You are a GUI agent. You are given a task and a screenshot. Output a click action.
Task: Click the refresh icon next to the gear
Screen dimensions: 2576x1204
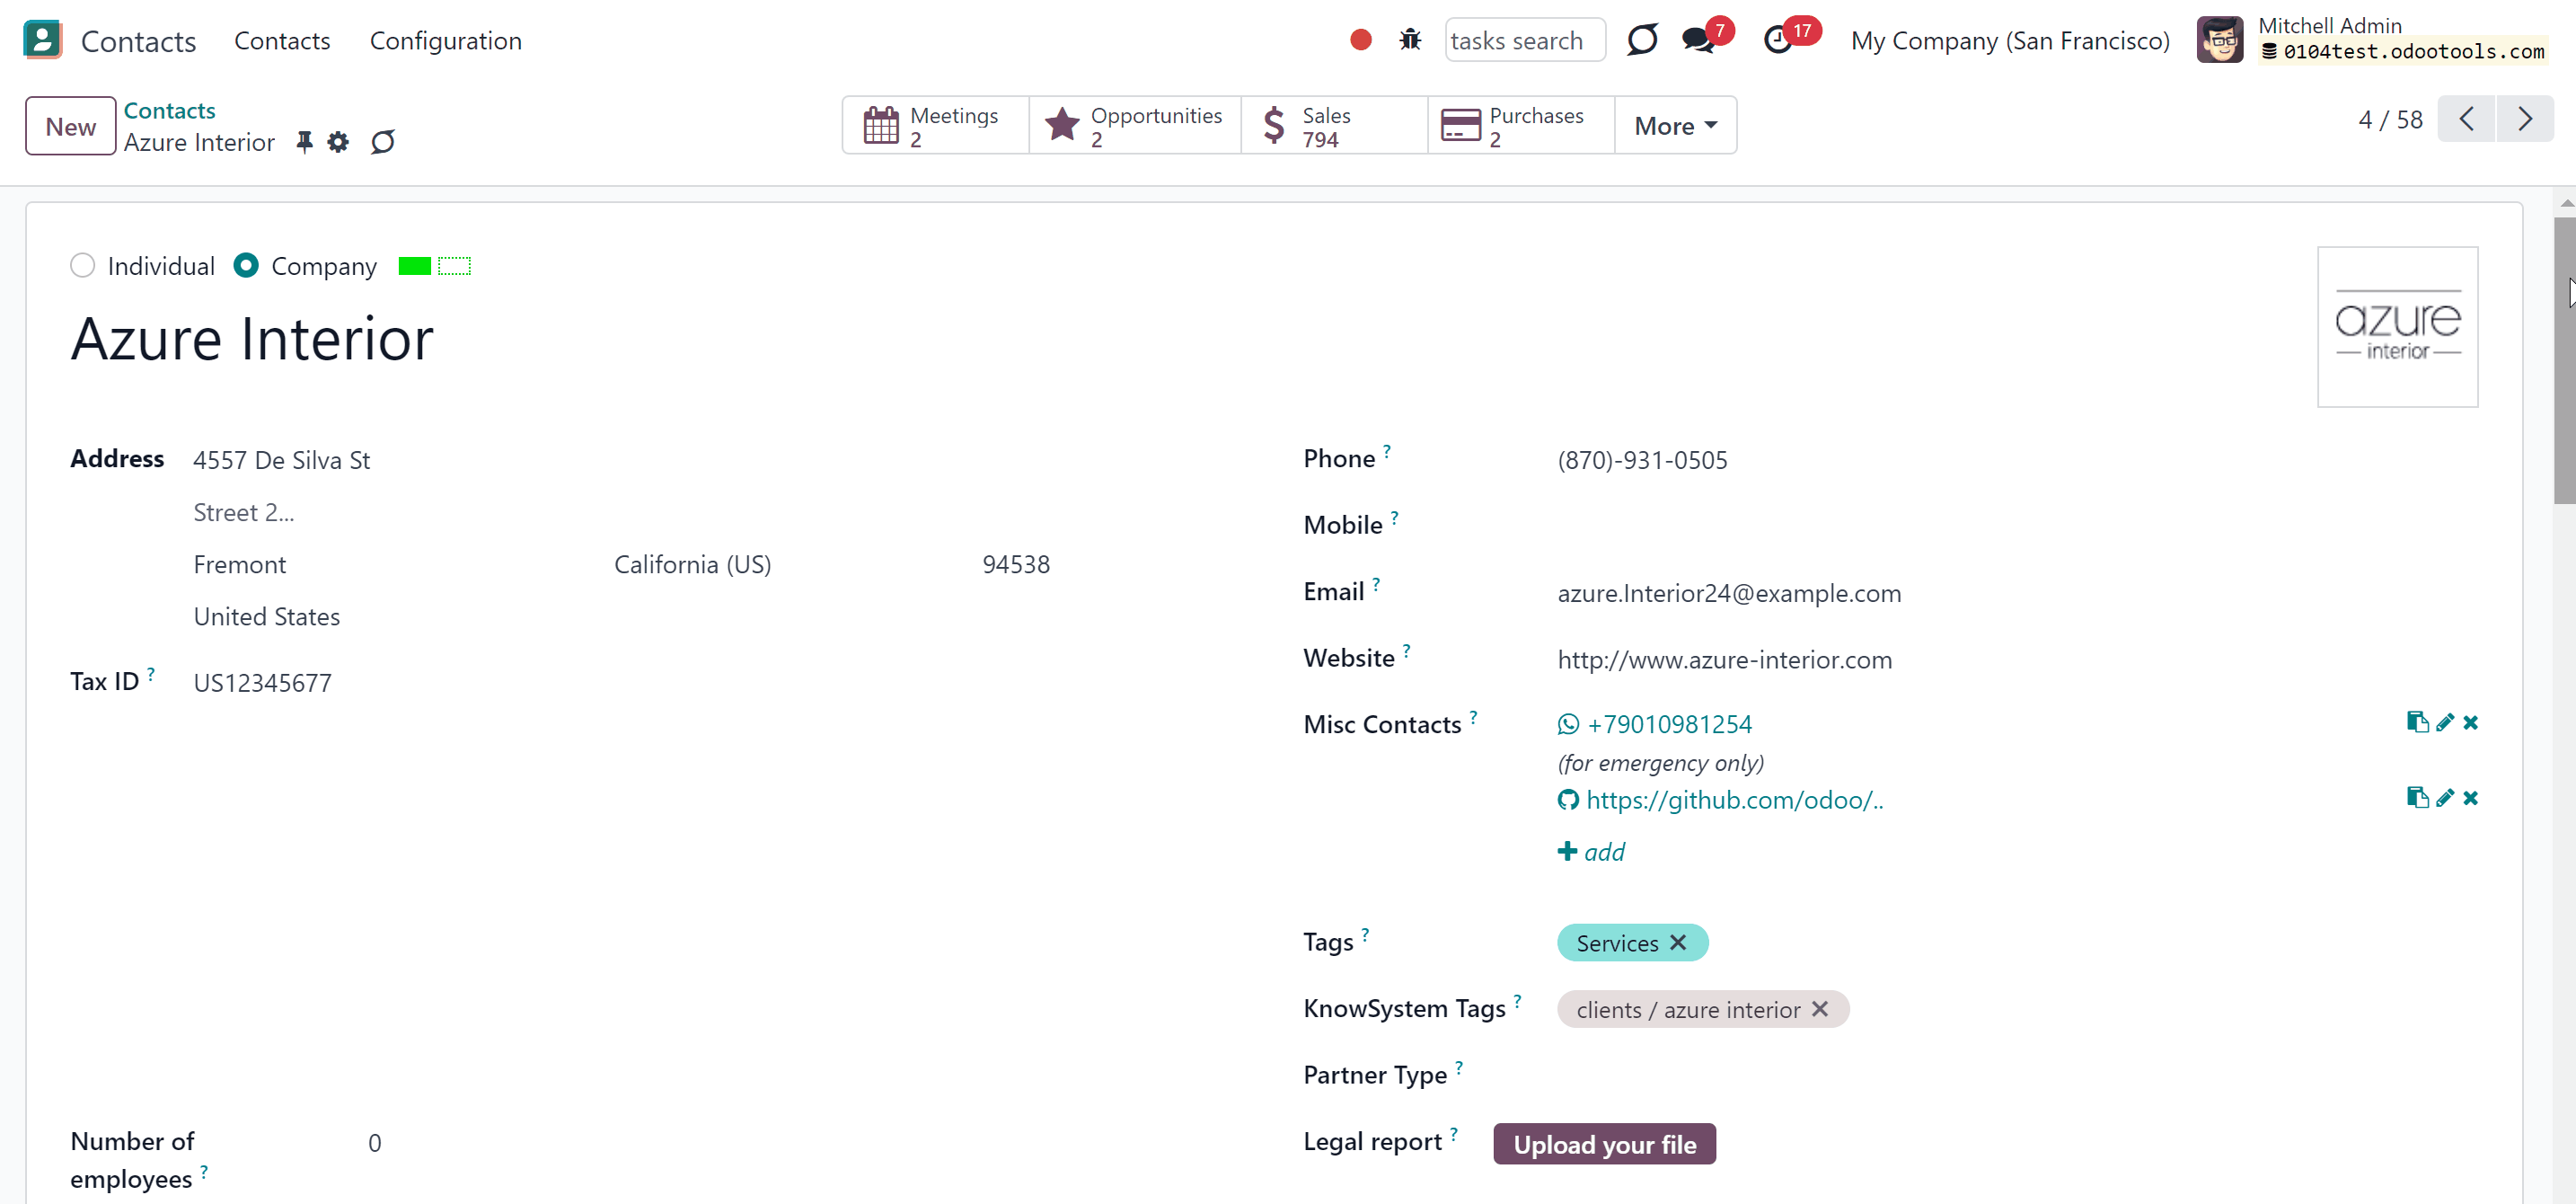point(383,142)
